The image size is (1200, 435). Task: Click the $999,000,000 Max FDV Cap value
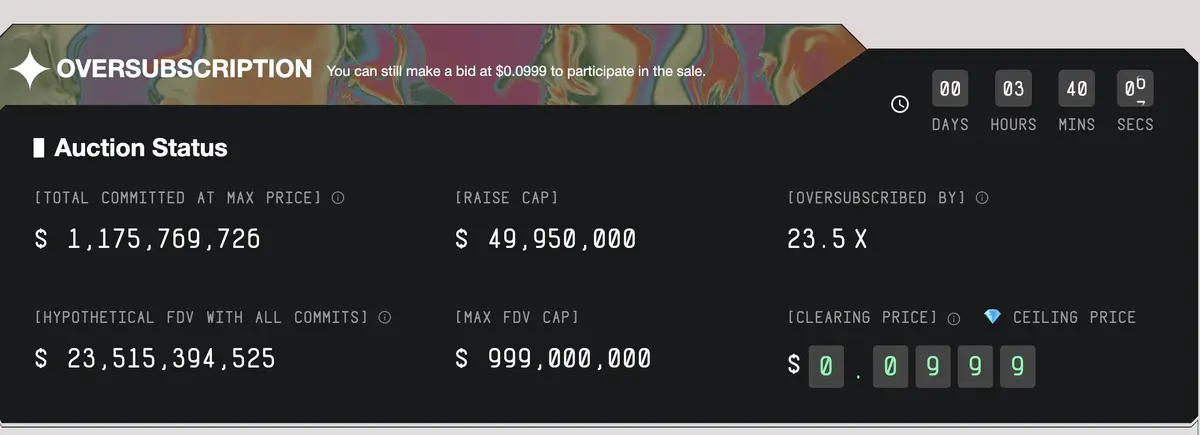[553, 358]
